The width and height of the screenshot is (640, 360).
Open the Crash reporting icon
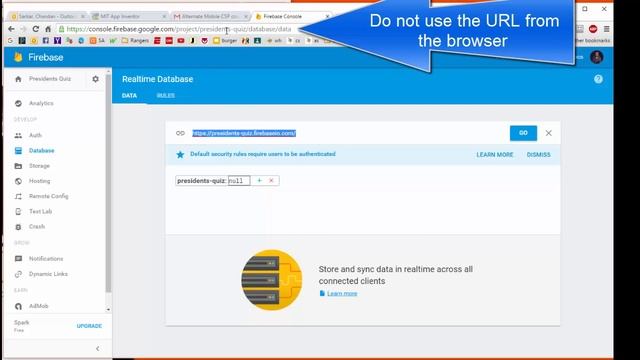click(18, 227)
